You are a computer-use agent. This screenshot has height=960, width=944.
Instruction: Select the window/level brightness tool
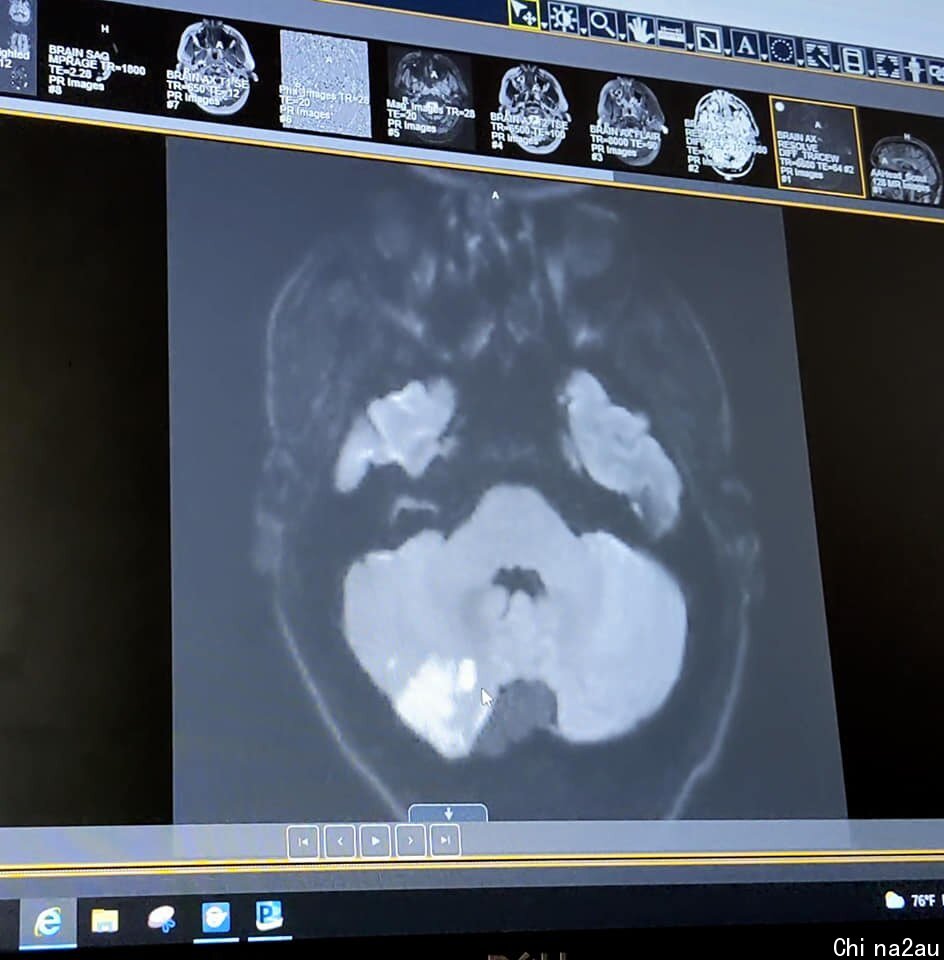point(563,18)
